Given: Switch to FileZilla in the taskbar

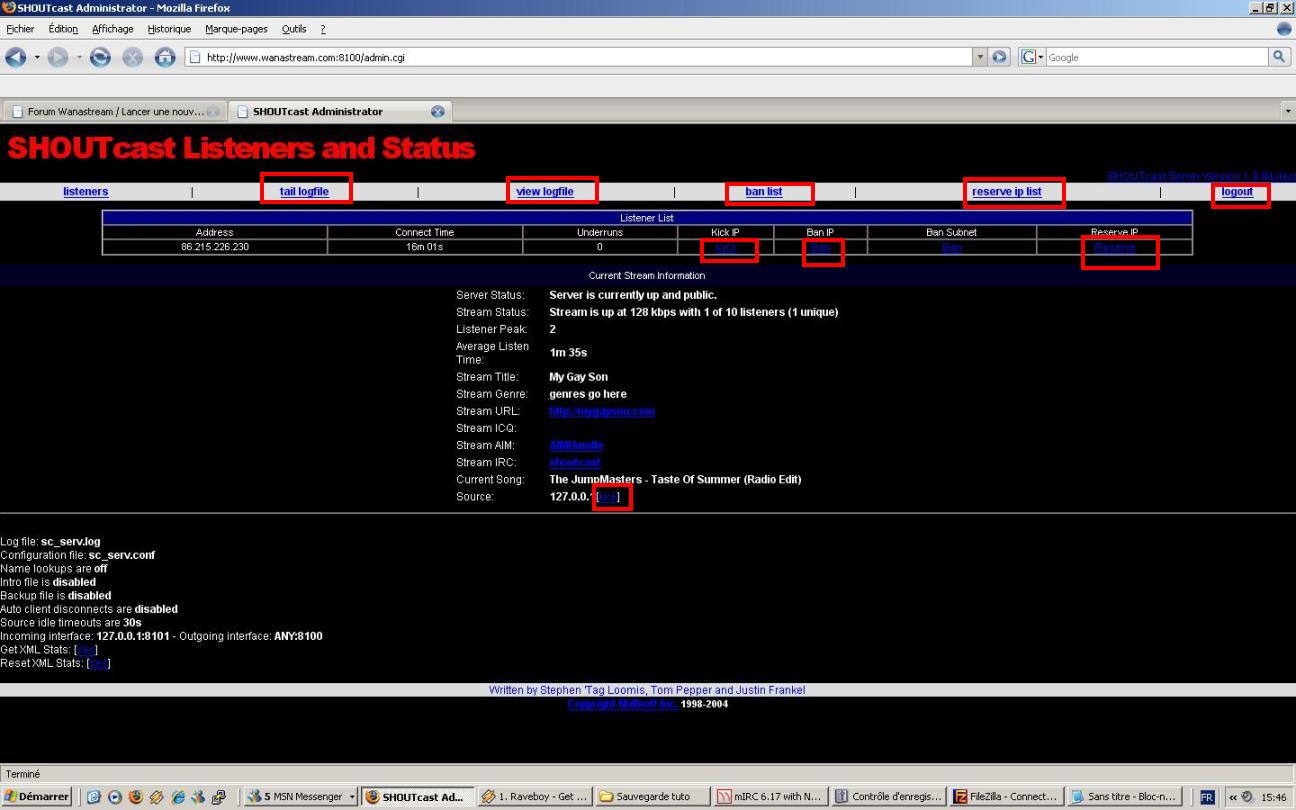Looking at the screenshot, I should pyautogui.click(x=1003, y=797).
